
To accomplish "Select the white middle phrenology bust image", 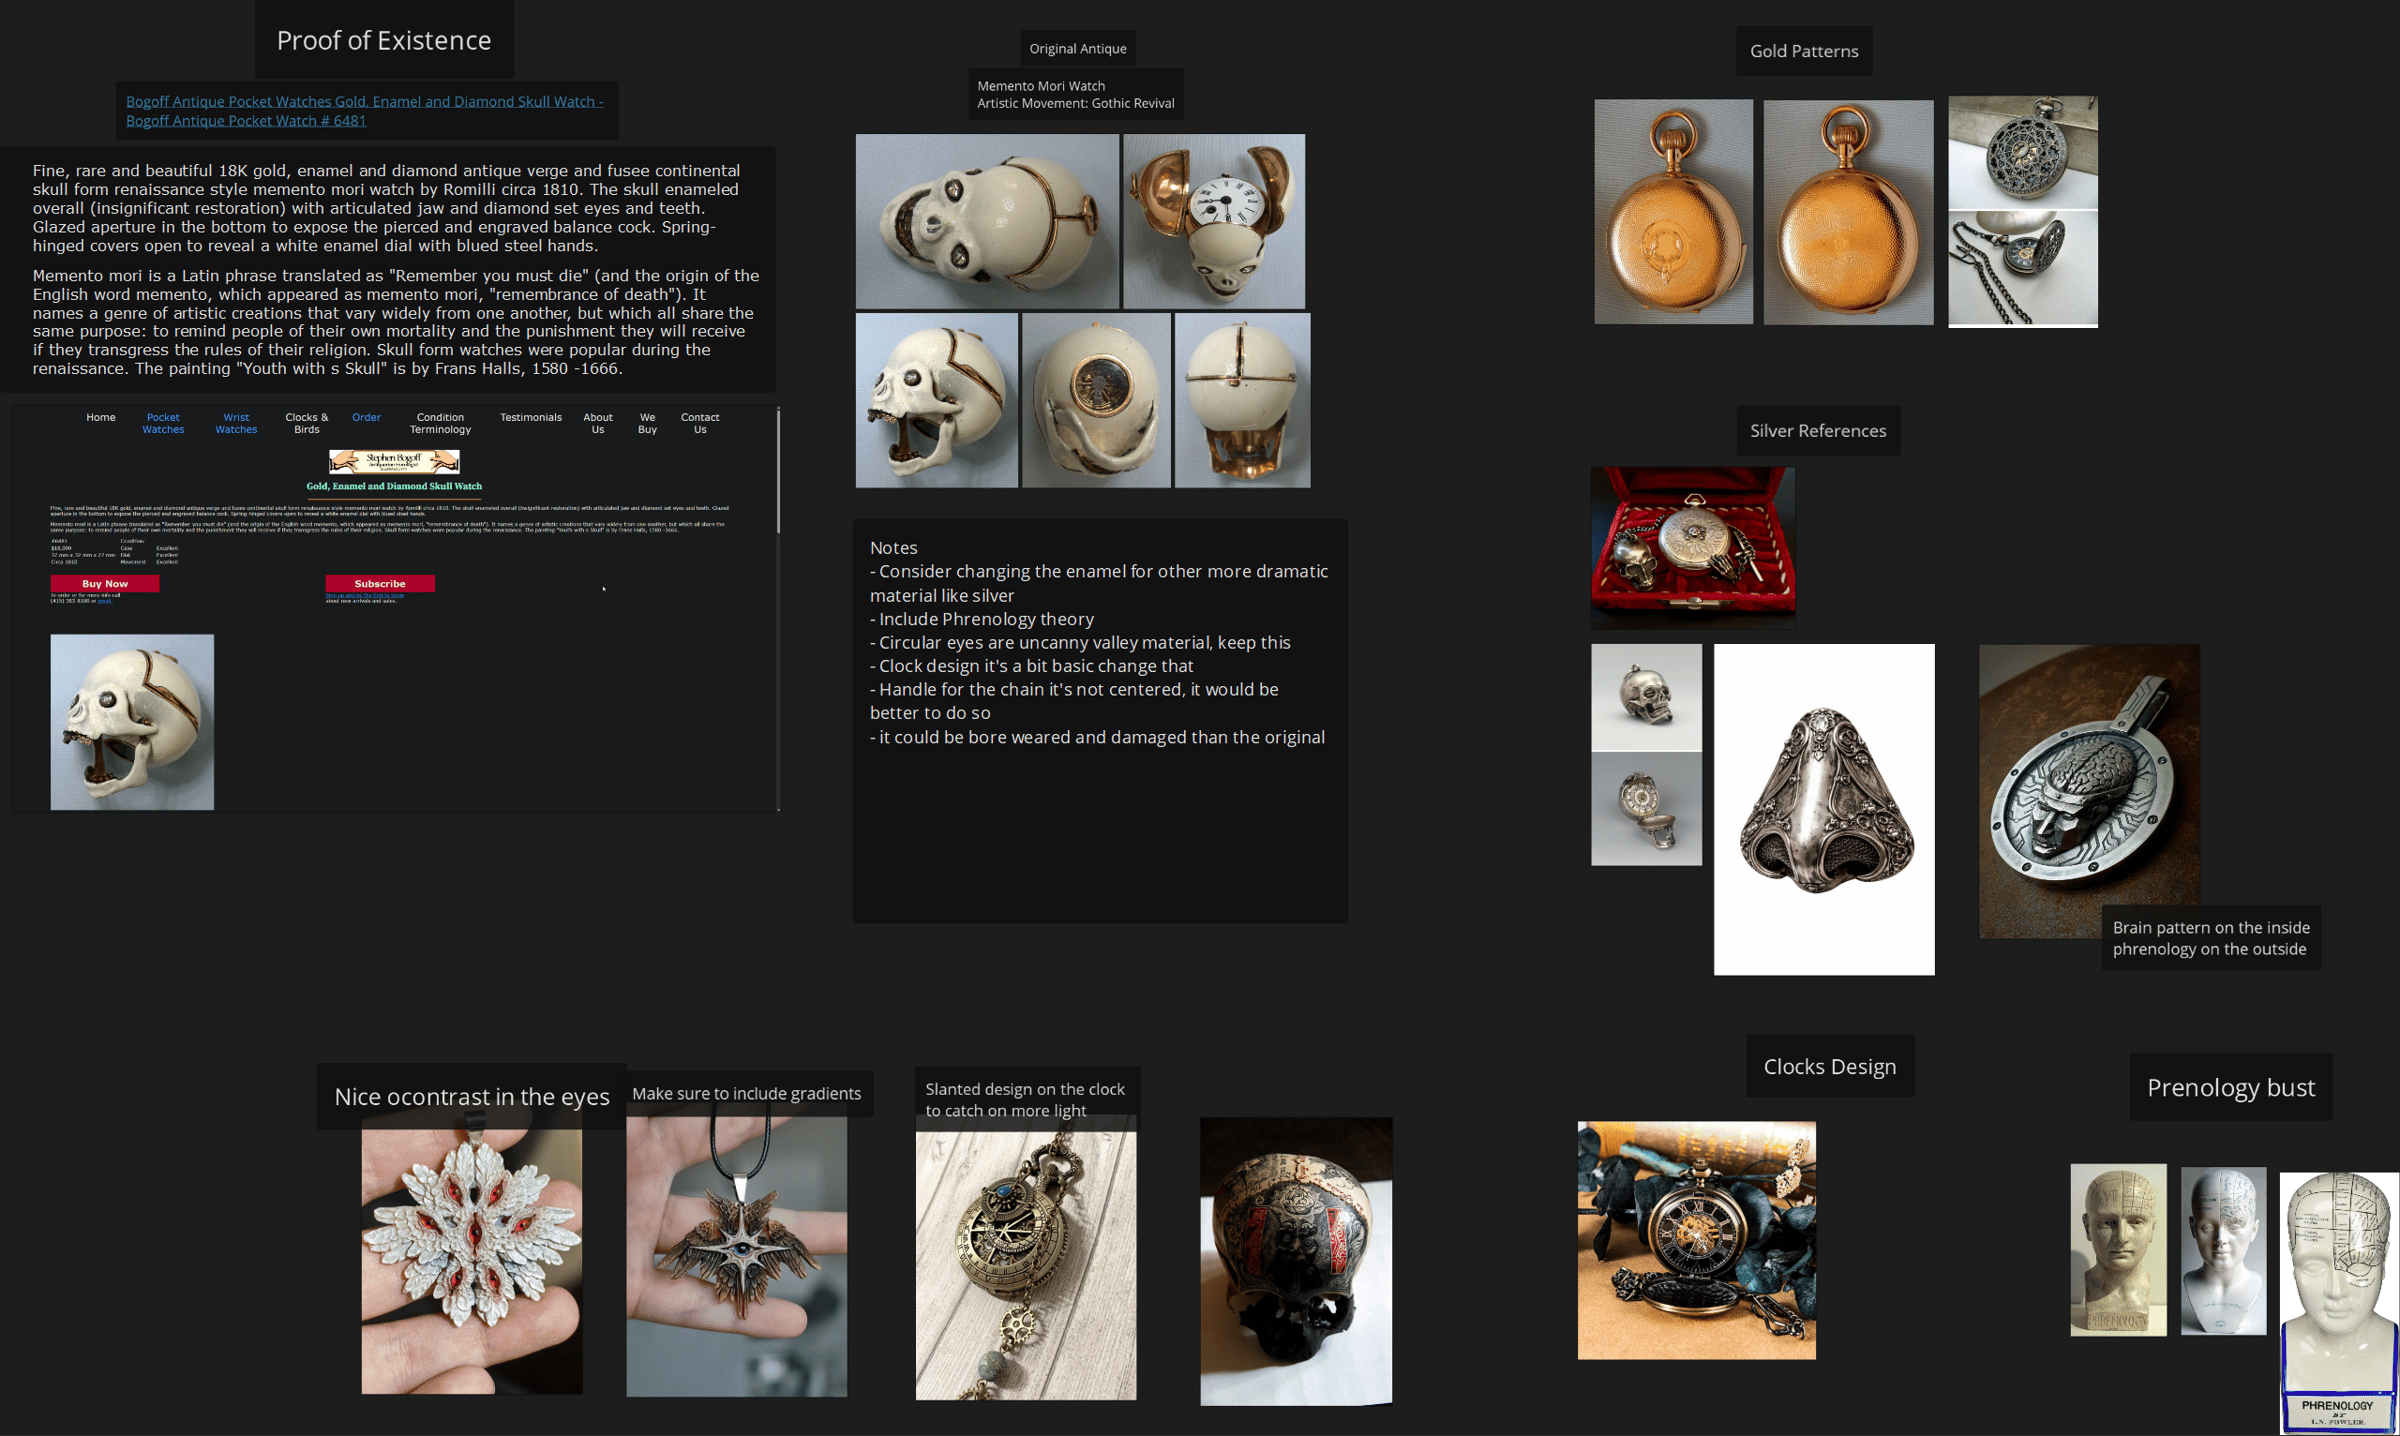I will coord(2223,1251).
